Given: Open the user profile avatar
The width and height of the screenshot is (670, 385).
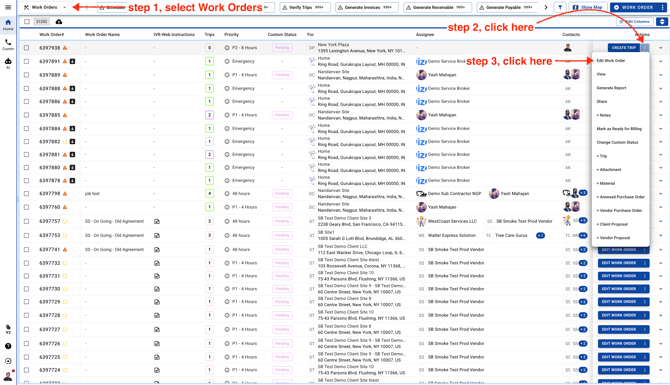Looking at the screenshot, I should pyautogui.click(x=8, y=376).
